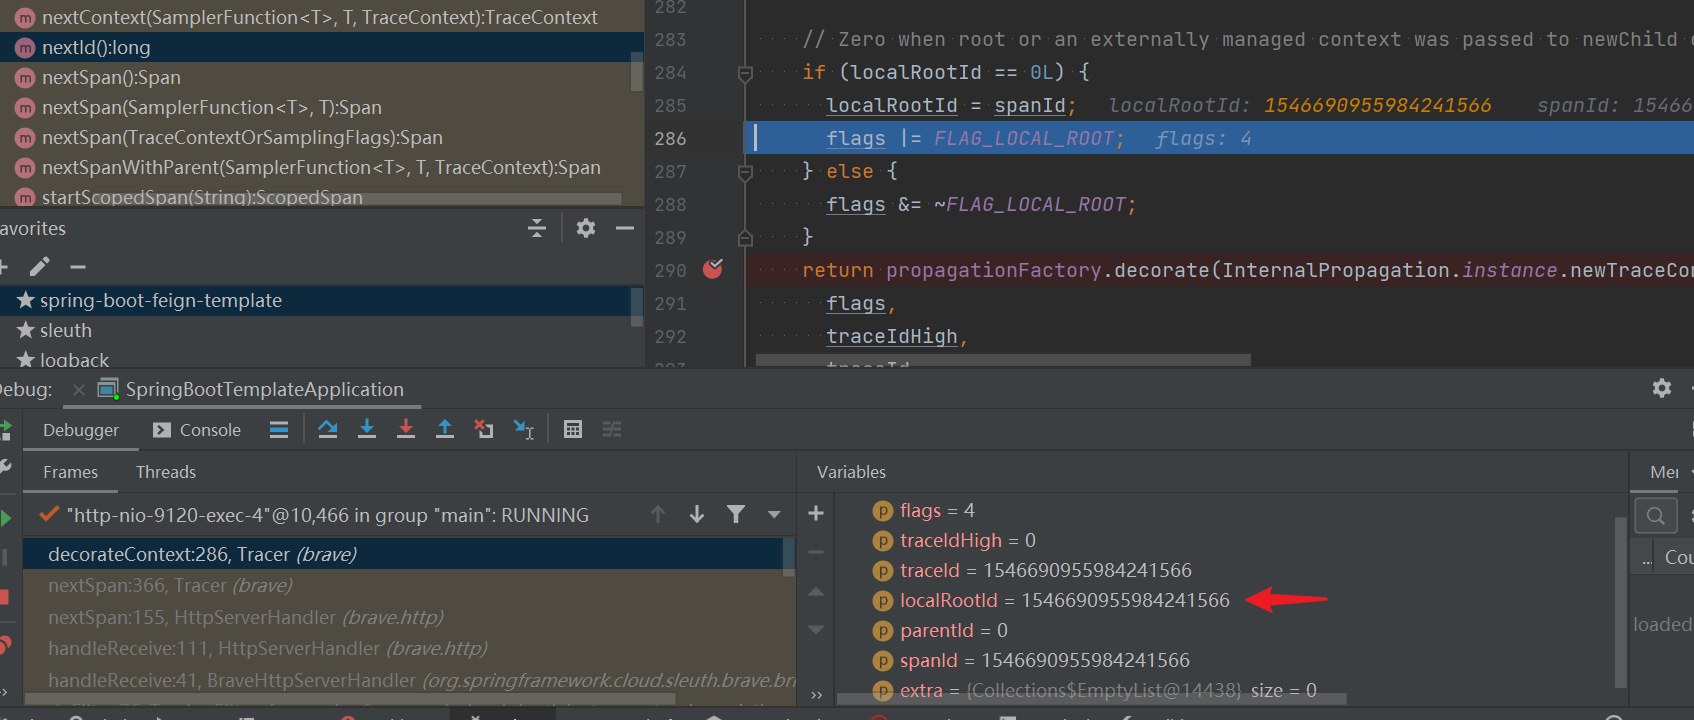Select spring-boot-feign-template favorites list

click(316, 300)
